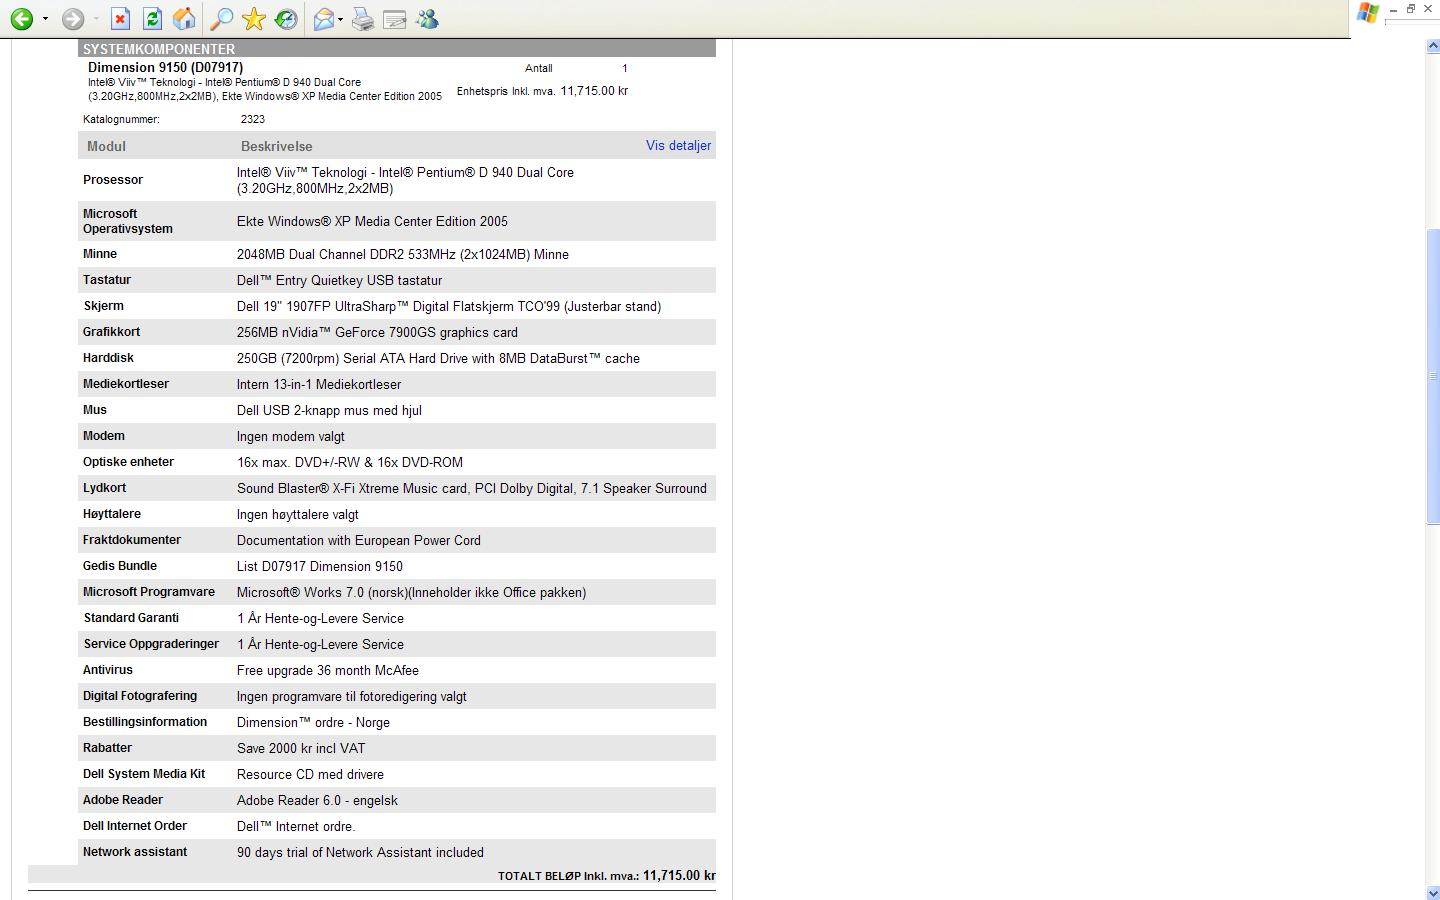Open the Back button history dropdown arrow

coord(45,19)
